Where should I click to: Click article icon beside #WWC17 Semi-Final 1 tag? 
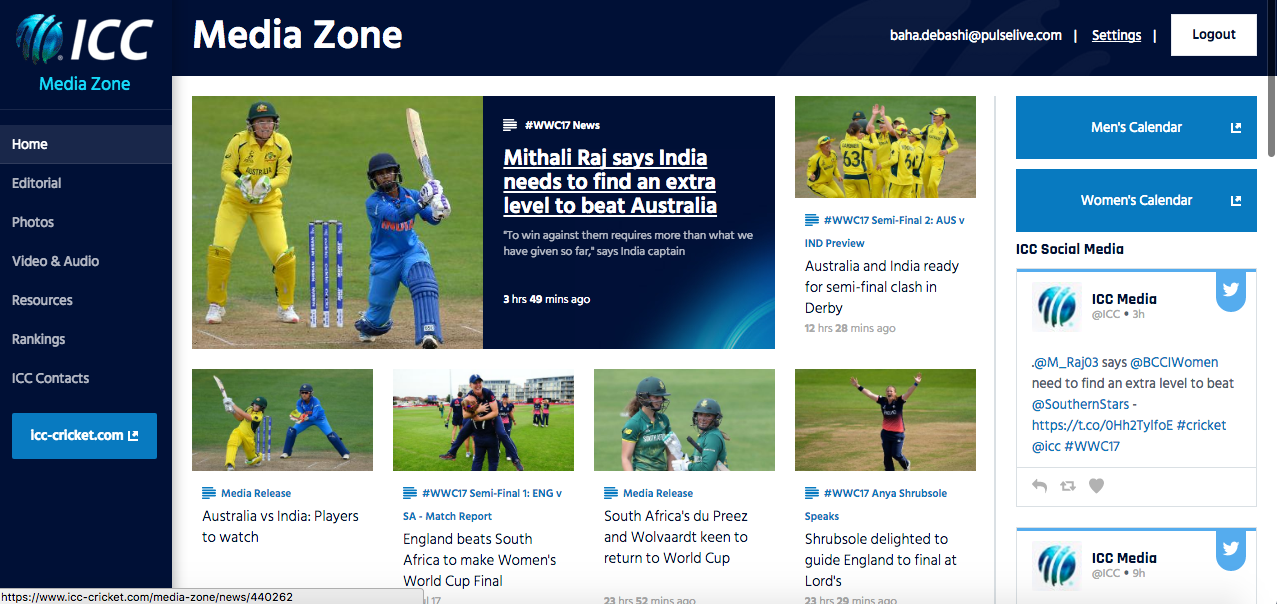410,493
